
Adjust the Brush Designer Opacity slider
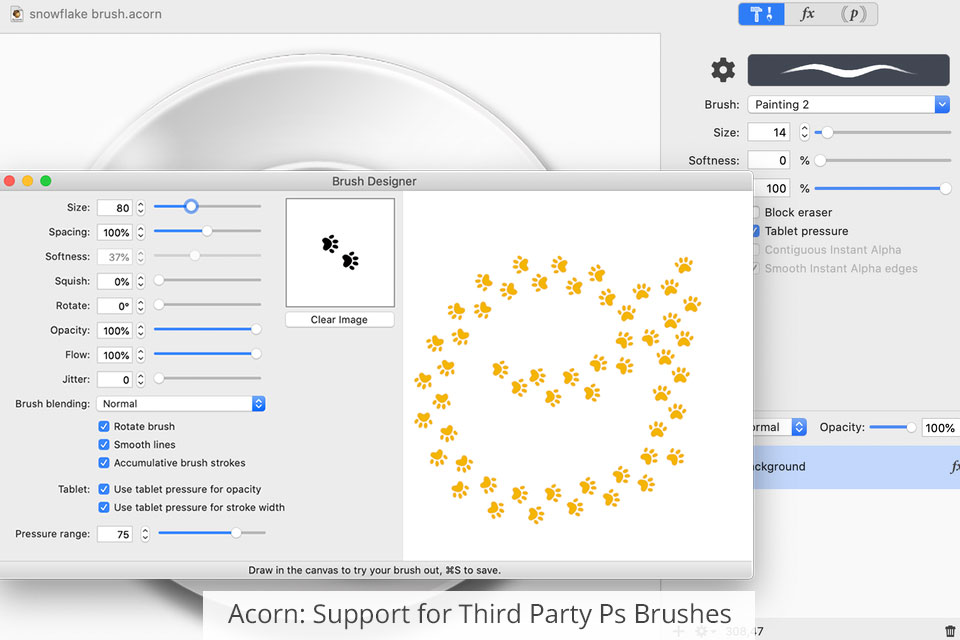click(207, 329)
